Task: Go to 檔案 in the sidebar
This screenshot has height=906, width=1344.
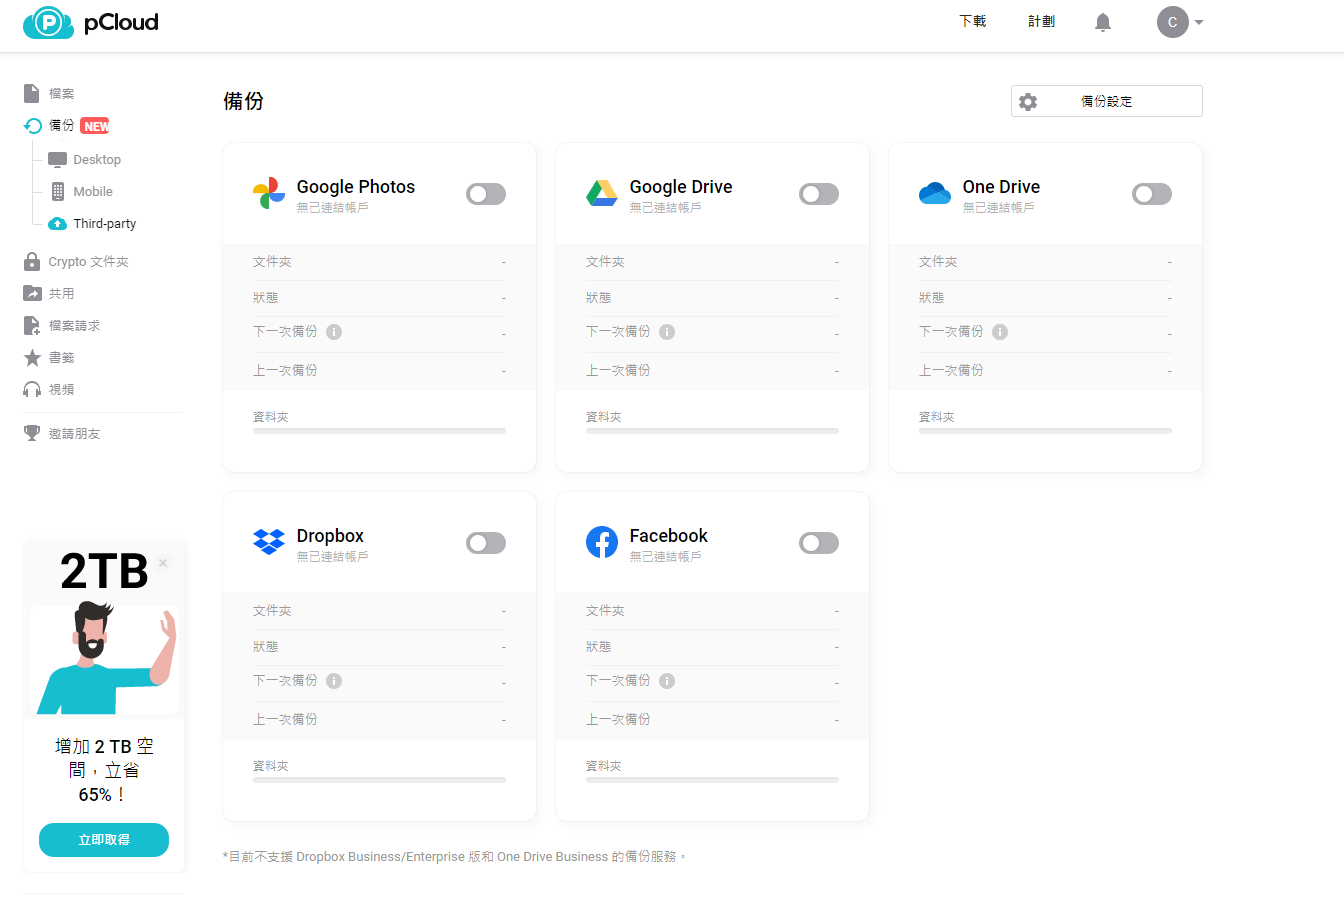Action: 61,94
